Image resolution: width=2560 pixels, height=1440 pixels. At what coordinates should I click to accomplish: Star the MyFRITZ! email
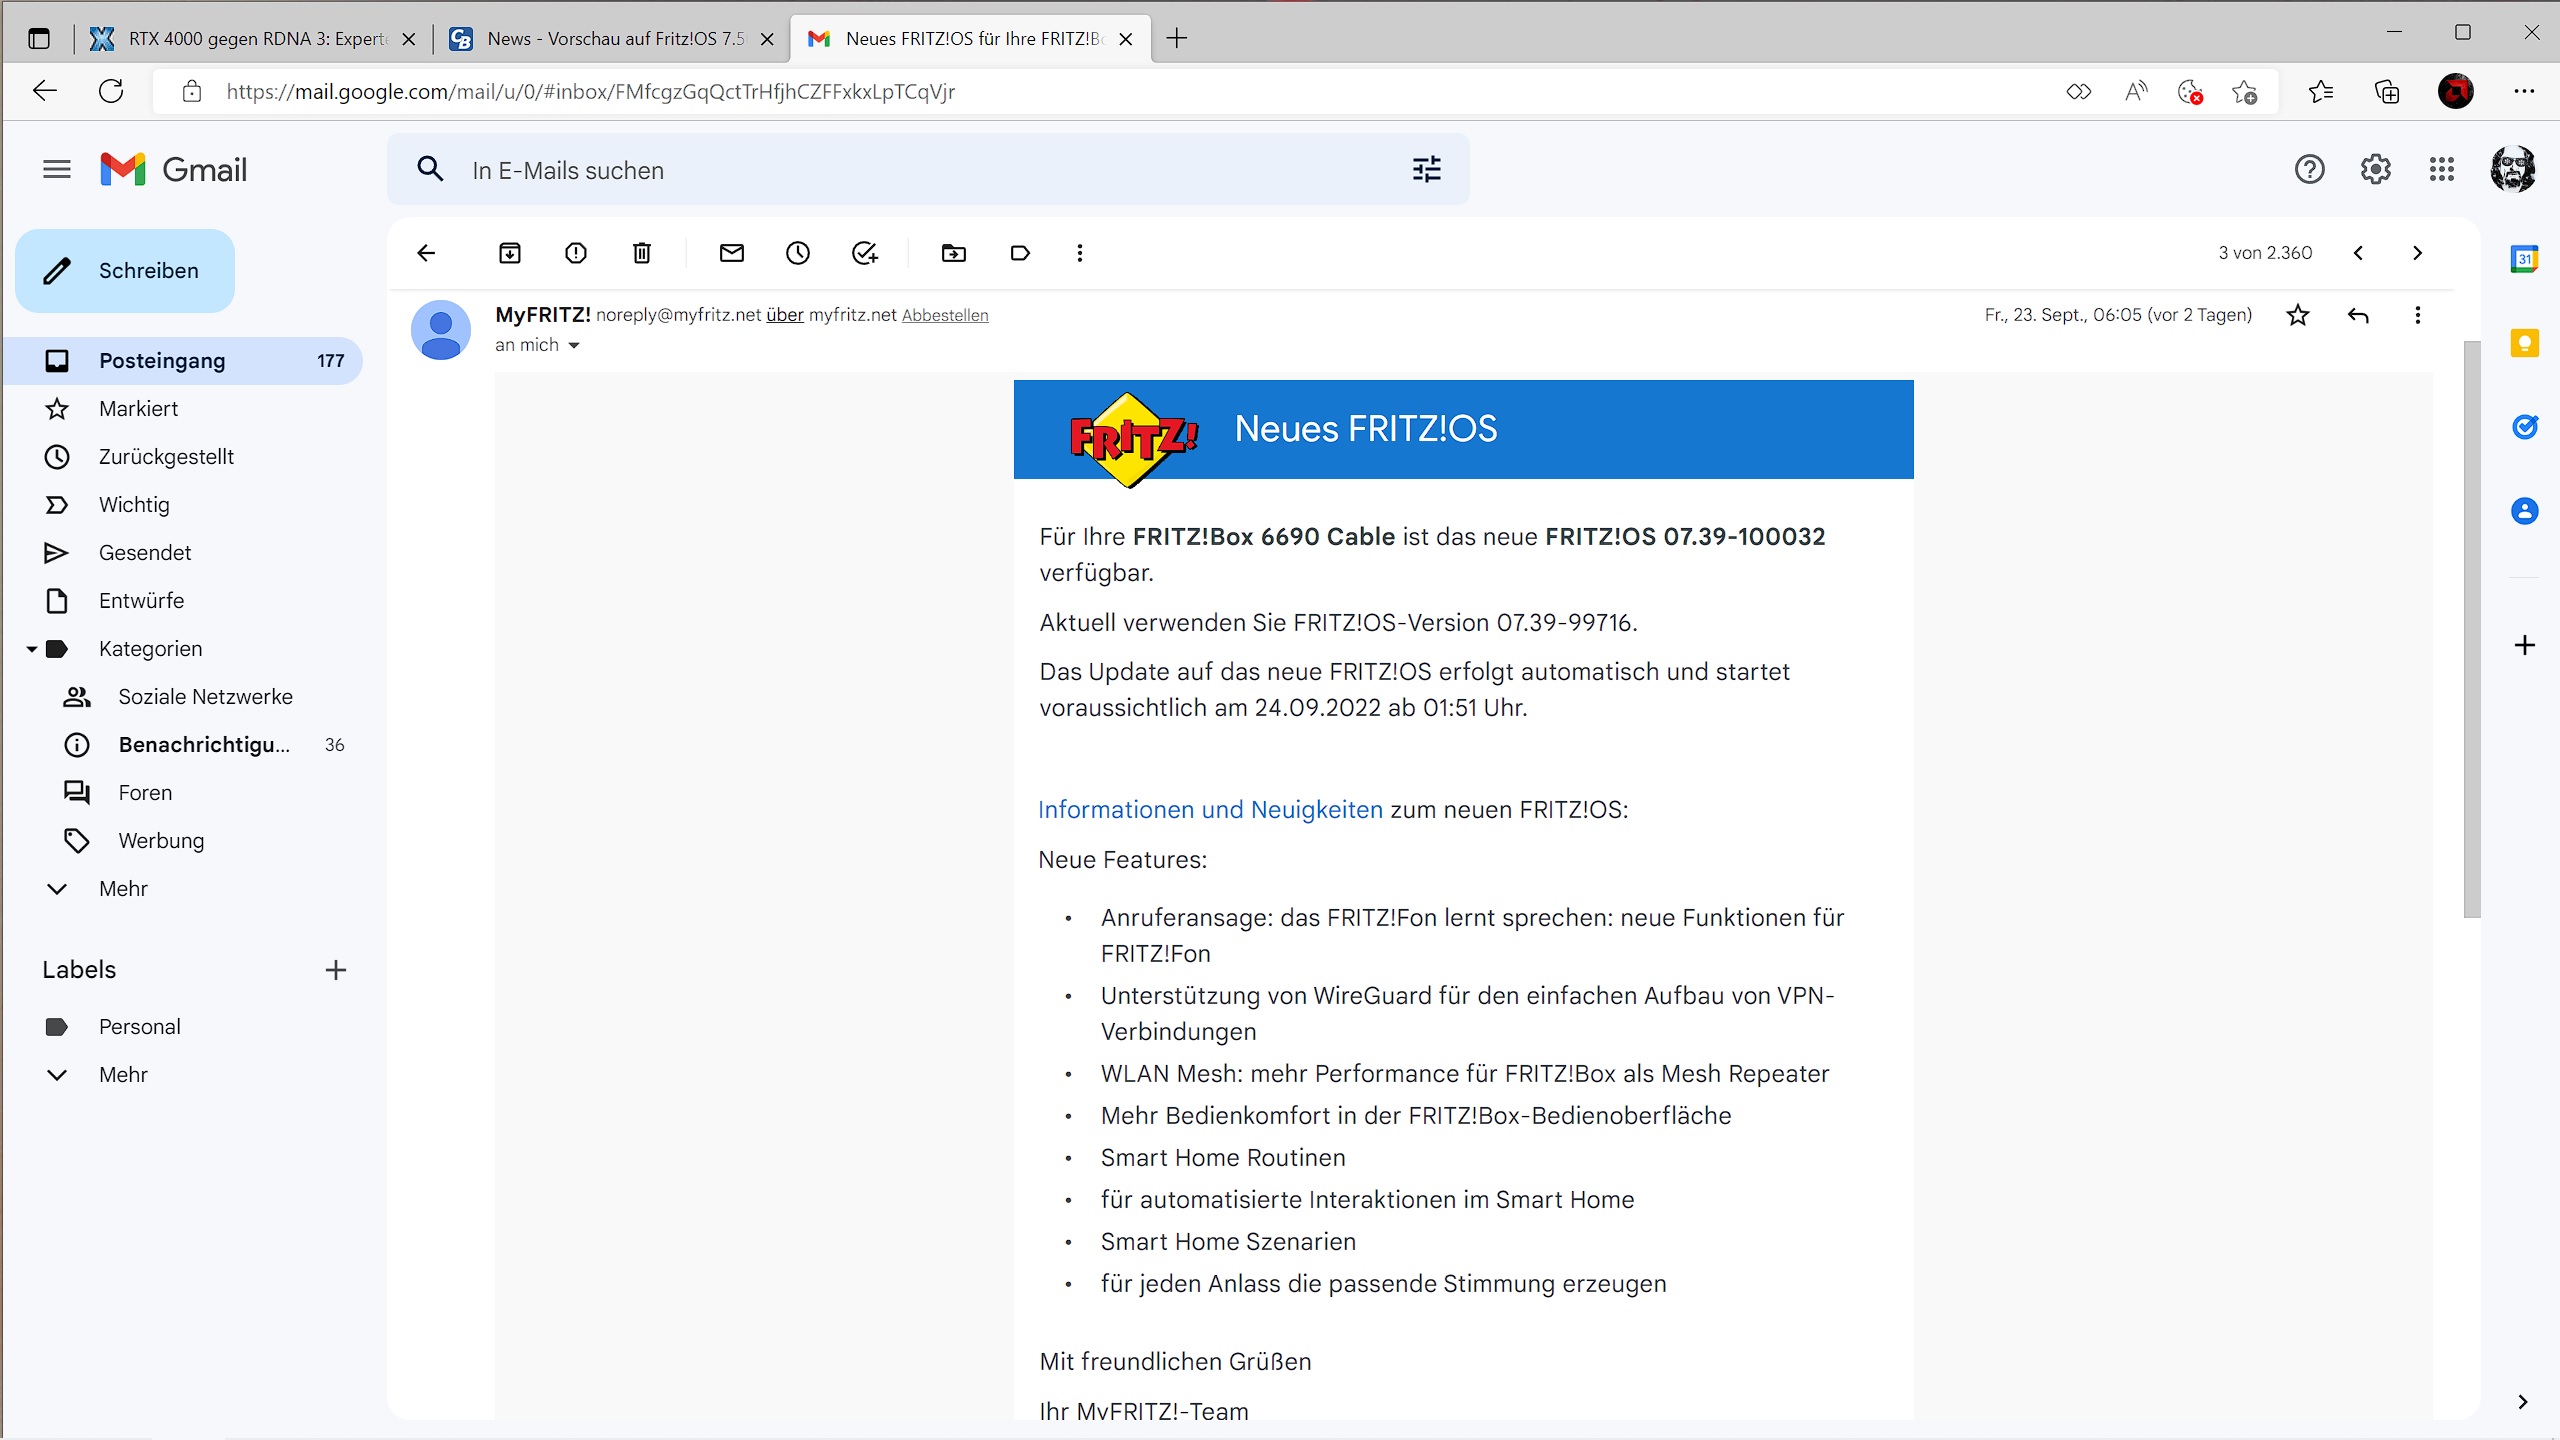coord(2298,315)
